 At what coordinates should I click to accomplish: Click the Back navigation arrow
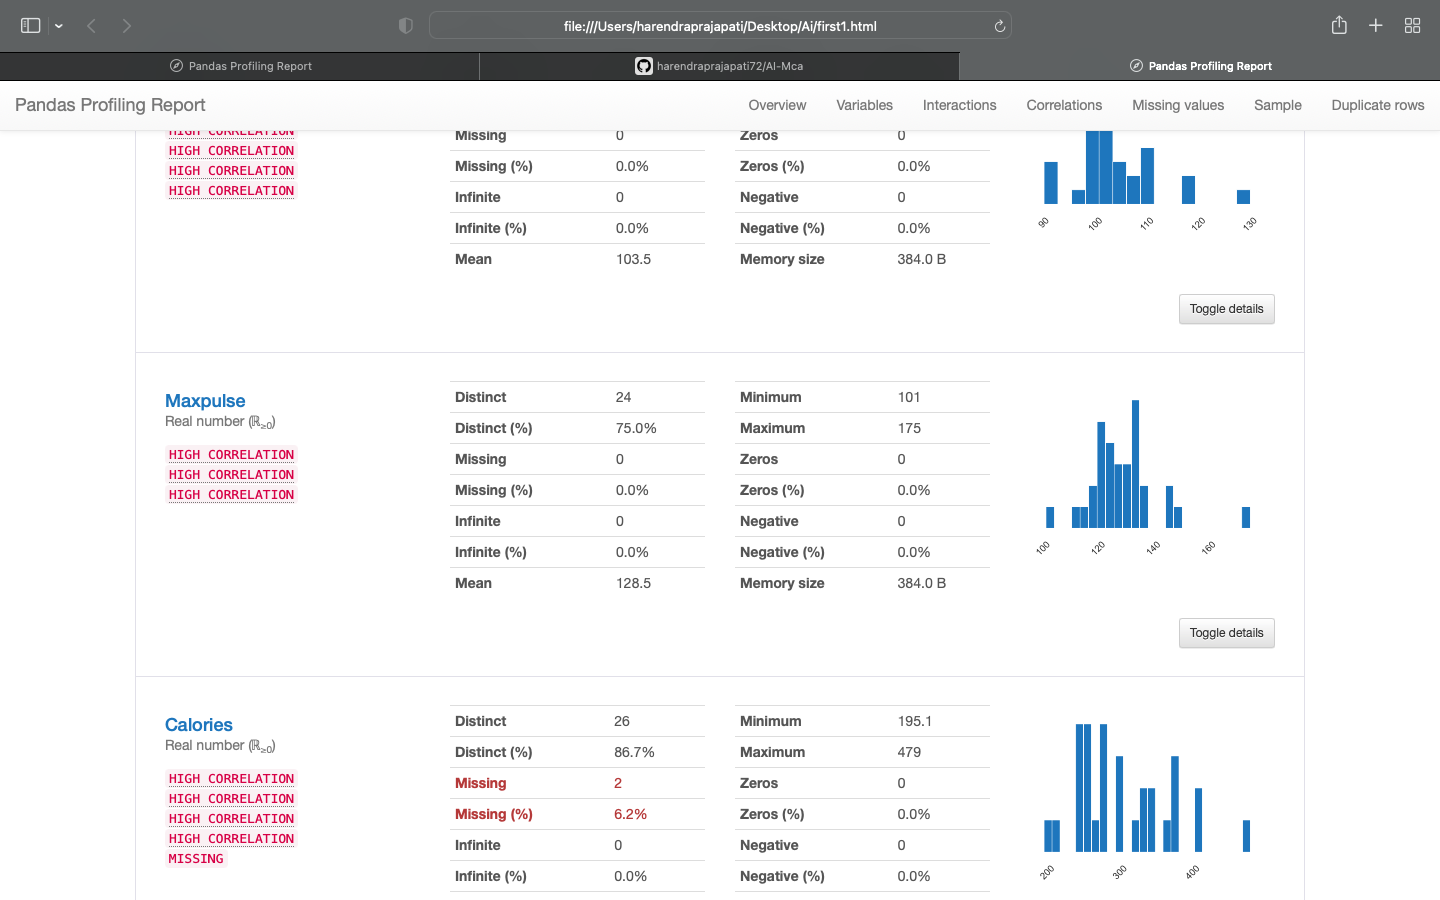coord(91,25)
